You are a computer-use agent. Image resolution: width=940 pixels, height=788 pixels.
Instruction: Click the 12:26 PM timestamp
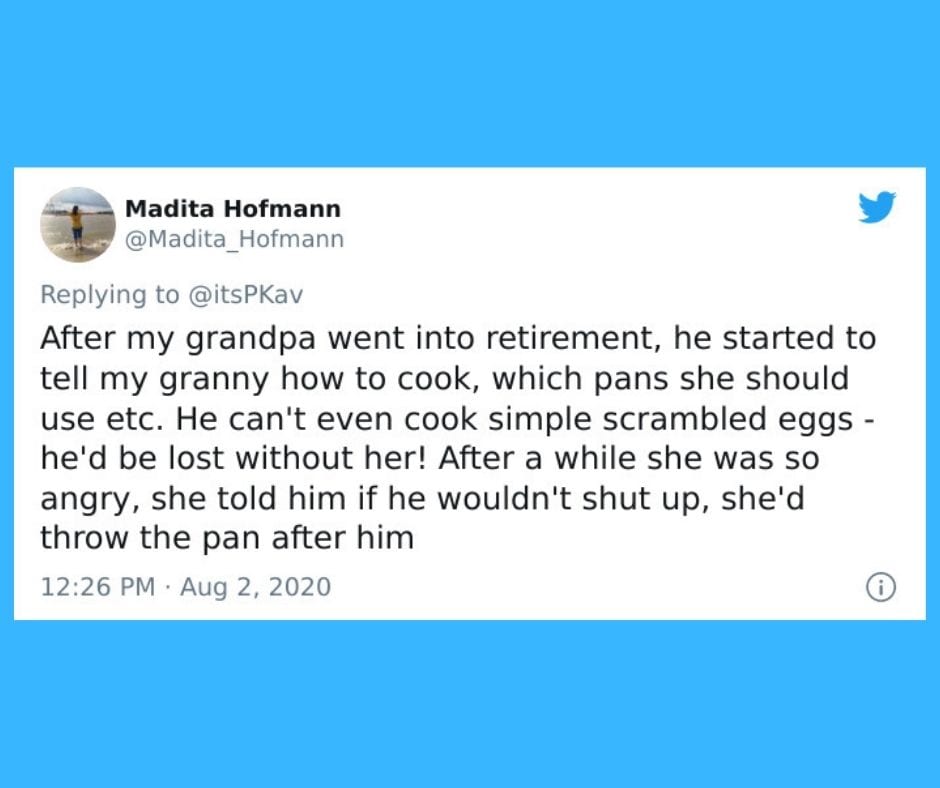coord(98,586)
